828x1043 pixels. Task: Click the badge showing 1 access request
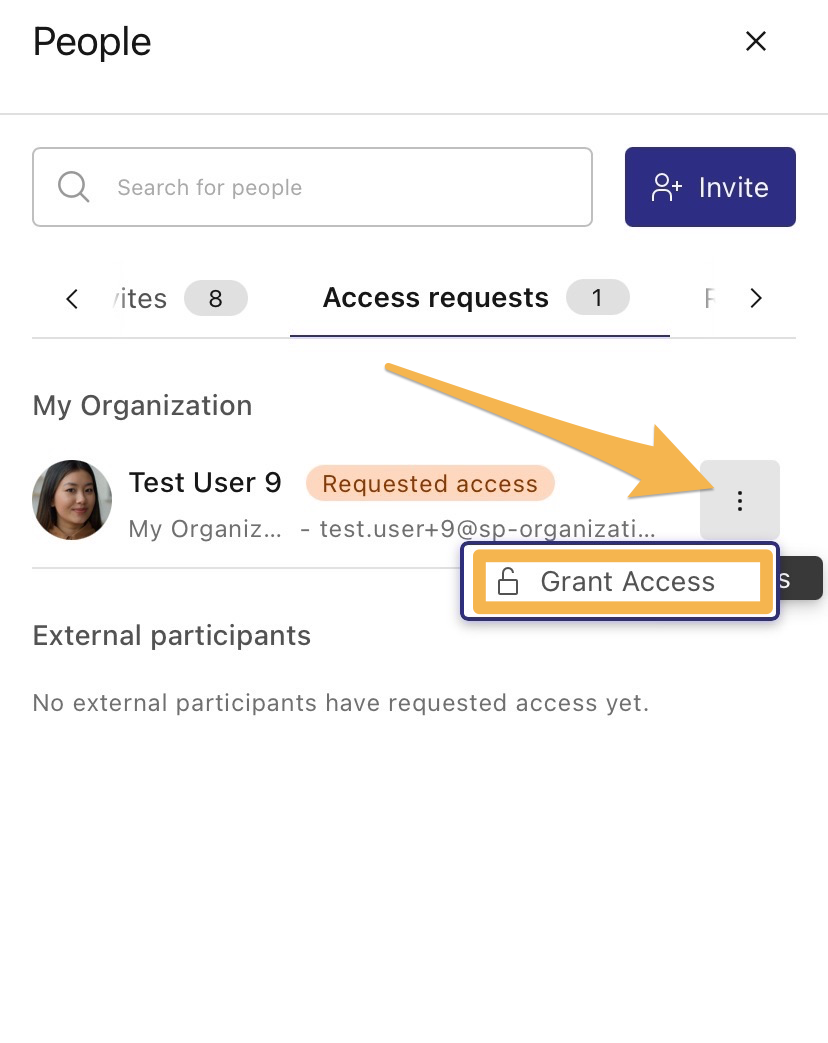tap(597, 297)
